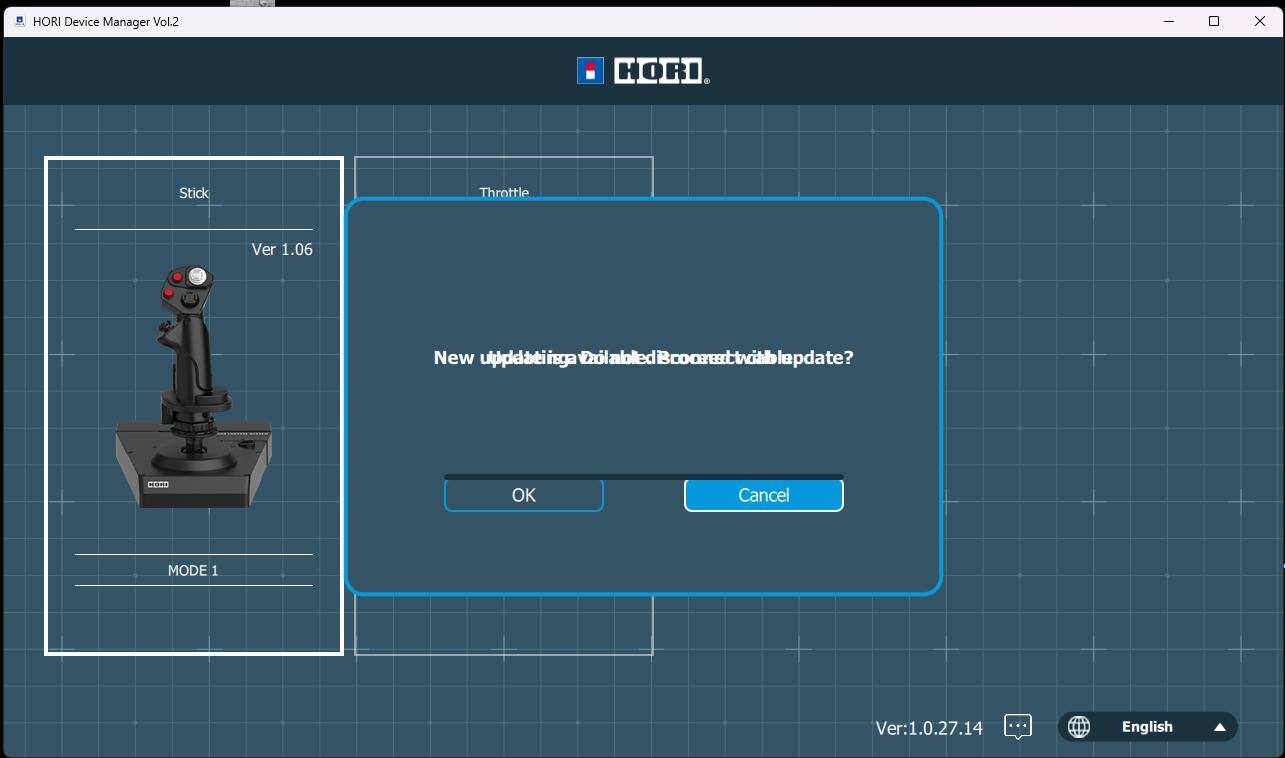This screenshot has width=1285, height=758.
Task: Open the feedback speech bubble icon
Action: coord(1017,727)
